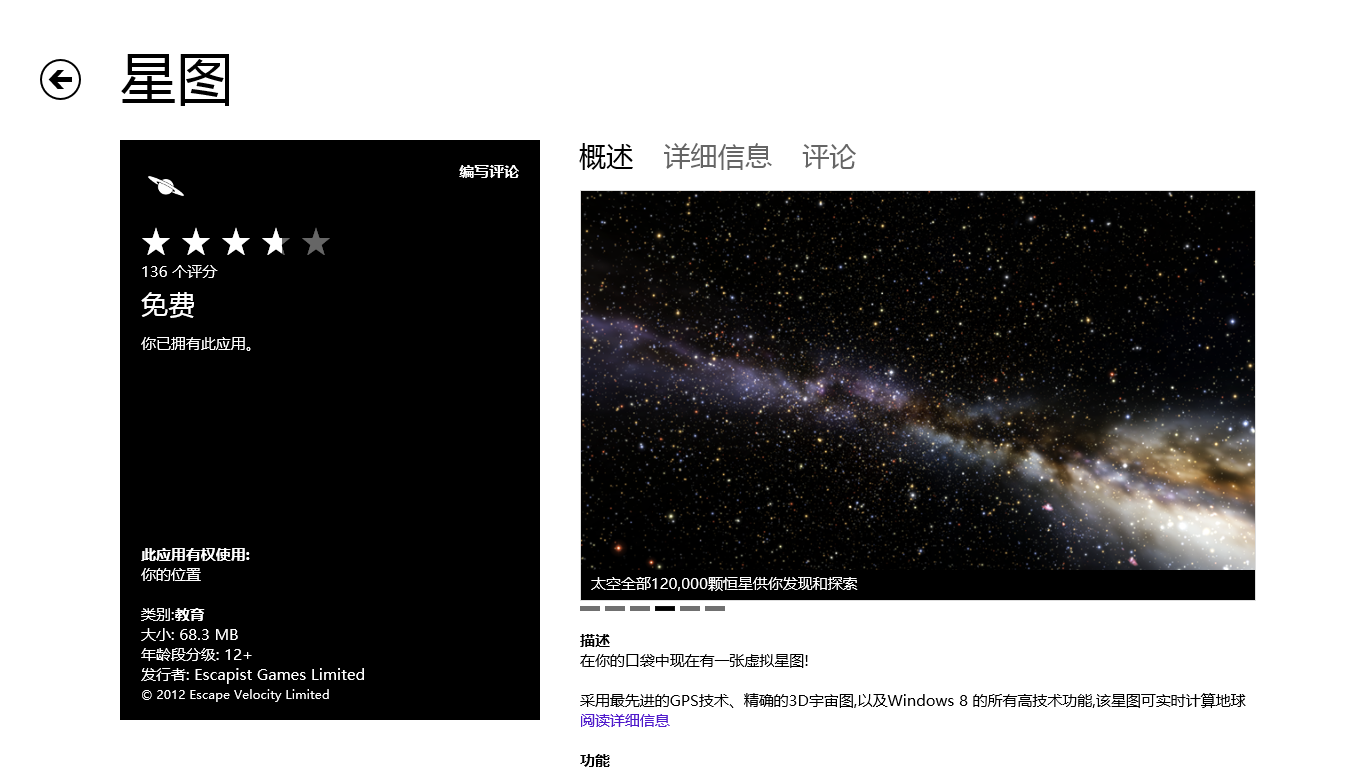Image resolution: width=1366 pixels, height=768 pixels.
Task: Select the first screenshot page indicator
Action: [590, 608]
